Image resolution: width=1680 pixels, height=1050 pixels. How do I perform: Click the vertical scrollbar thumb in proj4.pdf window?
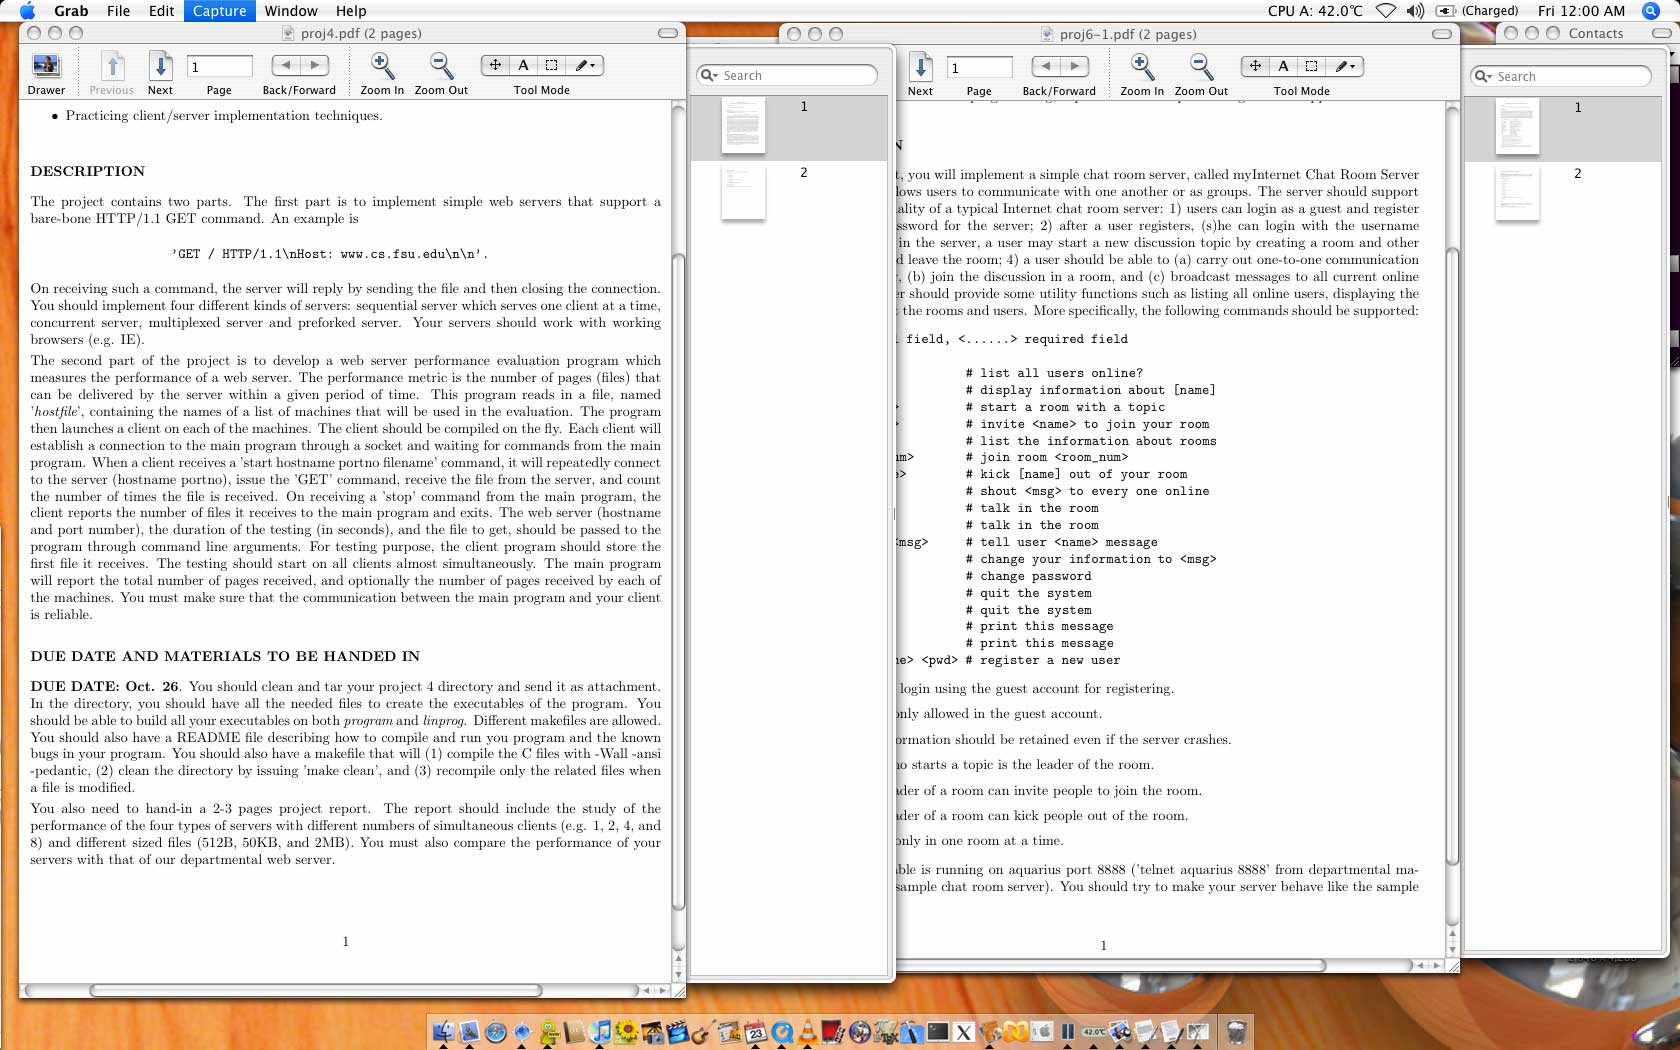pyautogui.click(x=678, y=582)
